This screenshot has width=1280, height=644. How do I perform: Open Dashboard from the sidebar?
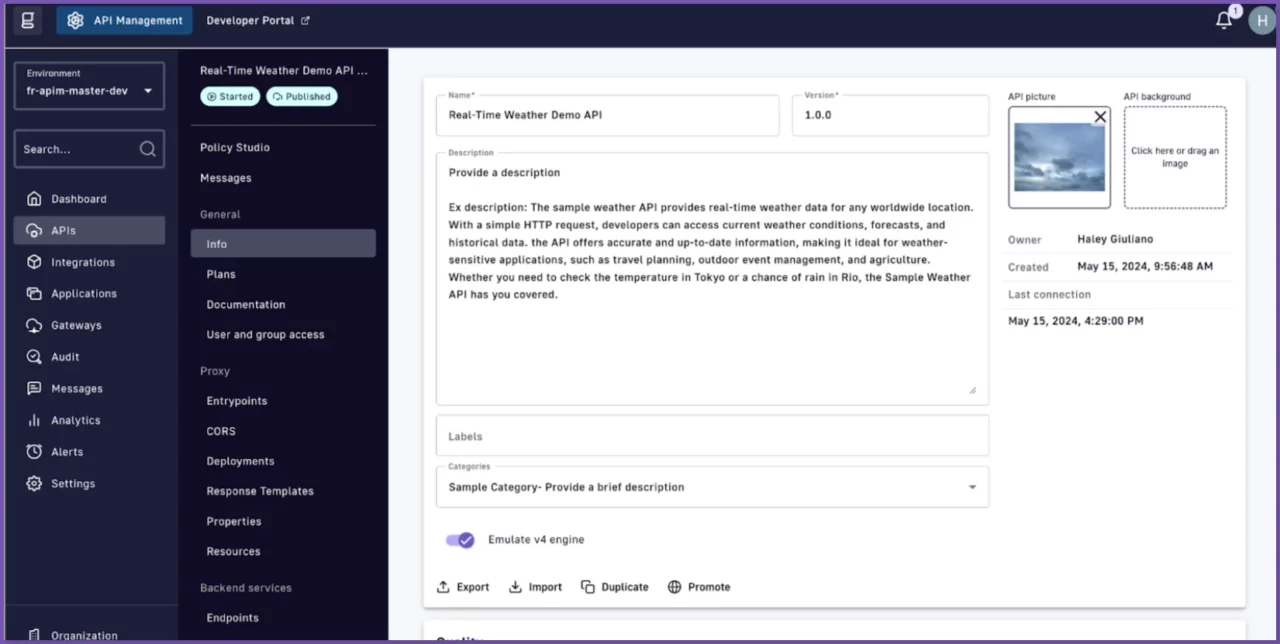pos(78,199)
